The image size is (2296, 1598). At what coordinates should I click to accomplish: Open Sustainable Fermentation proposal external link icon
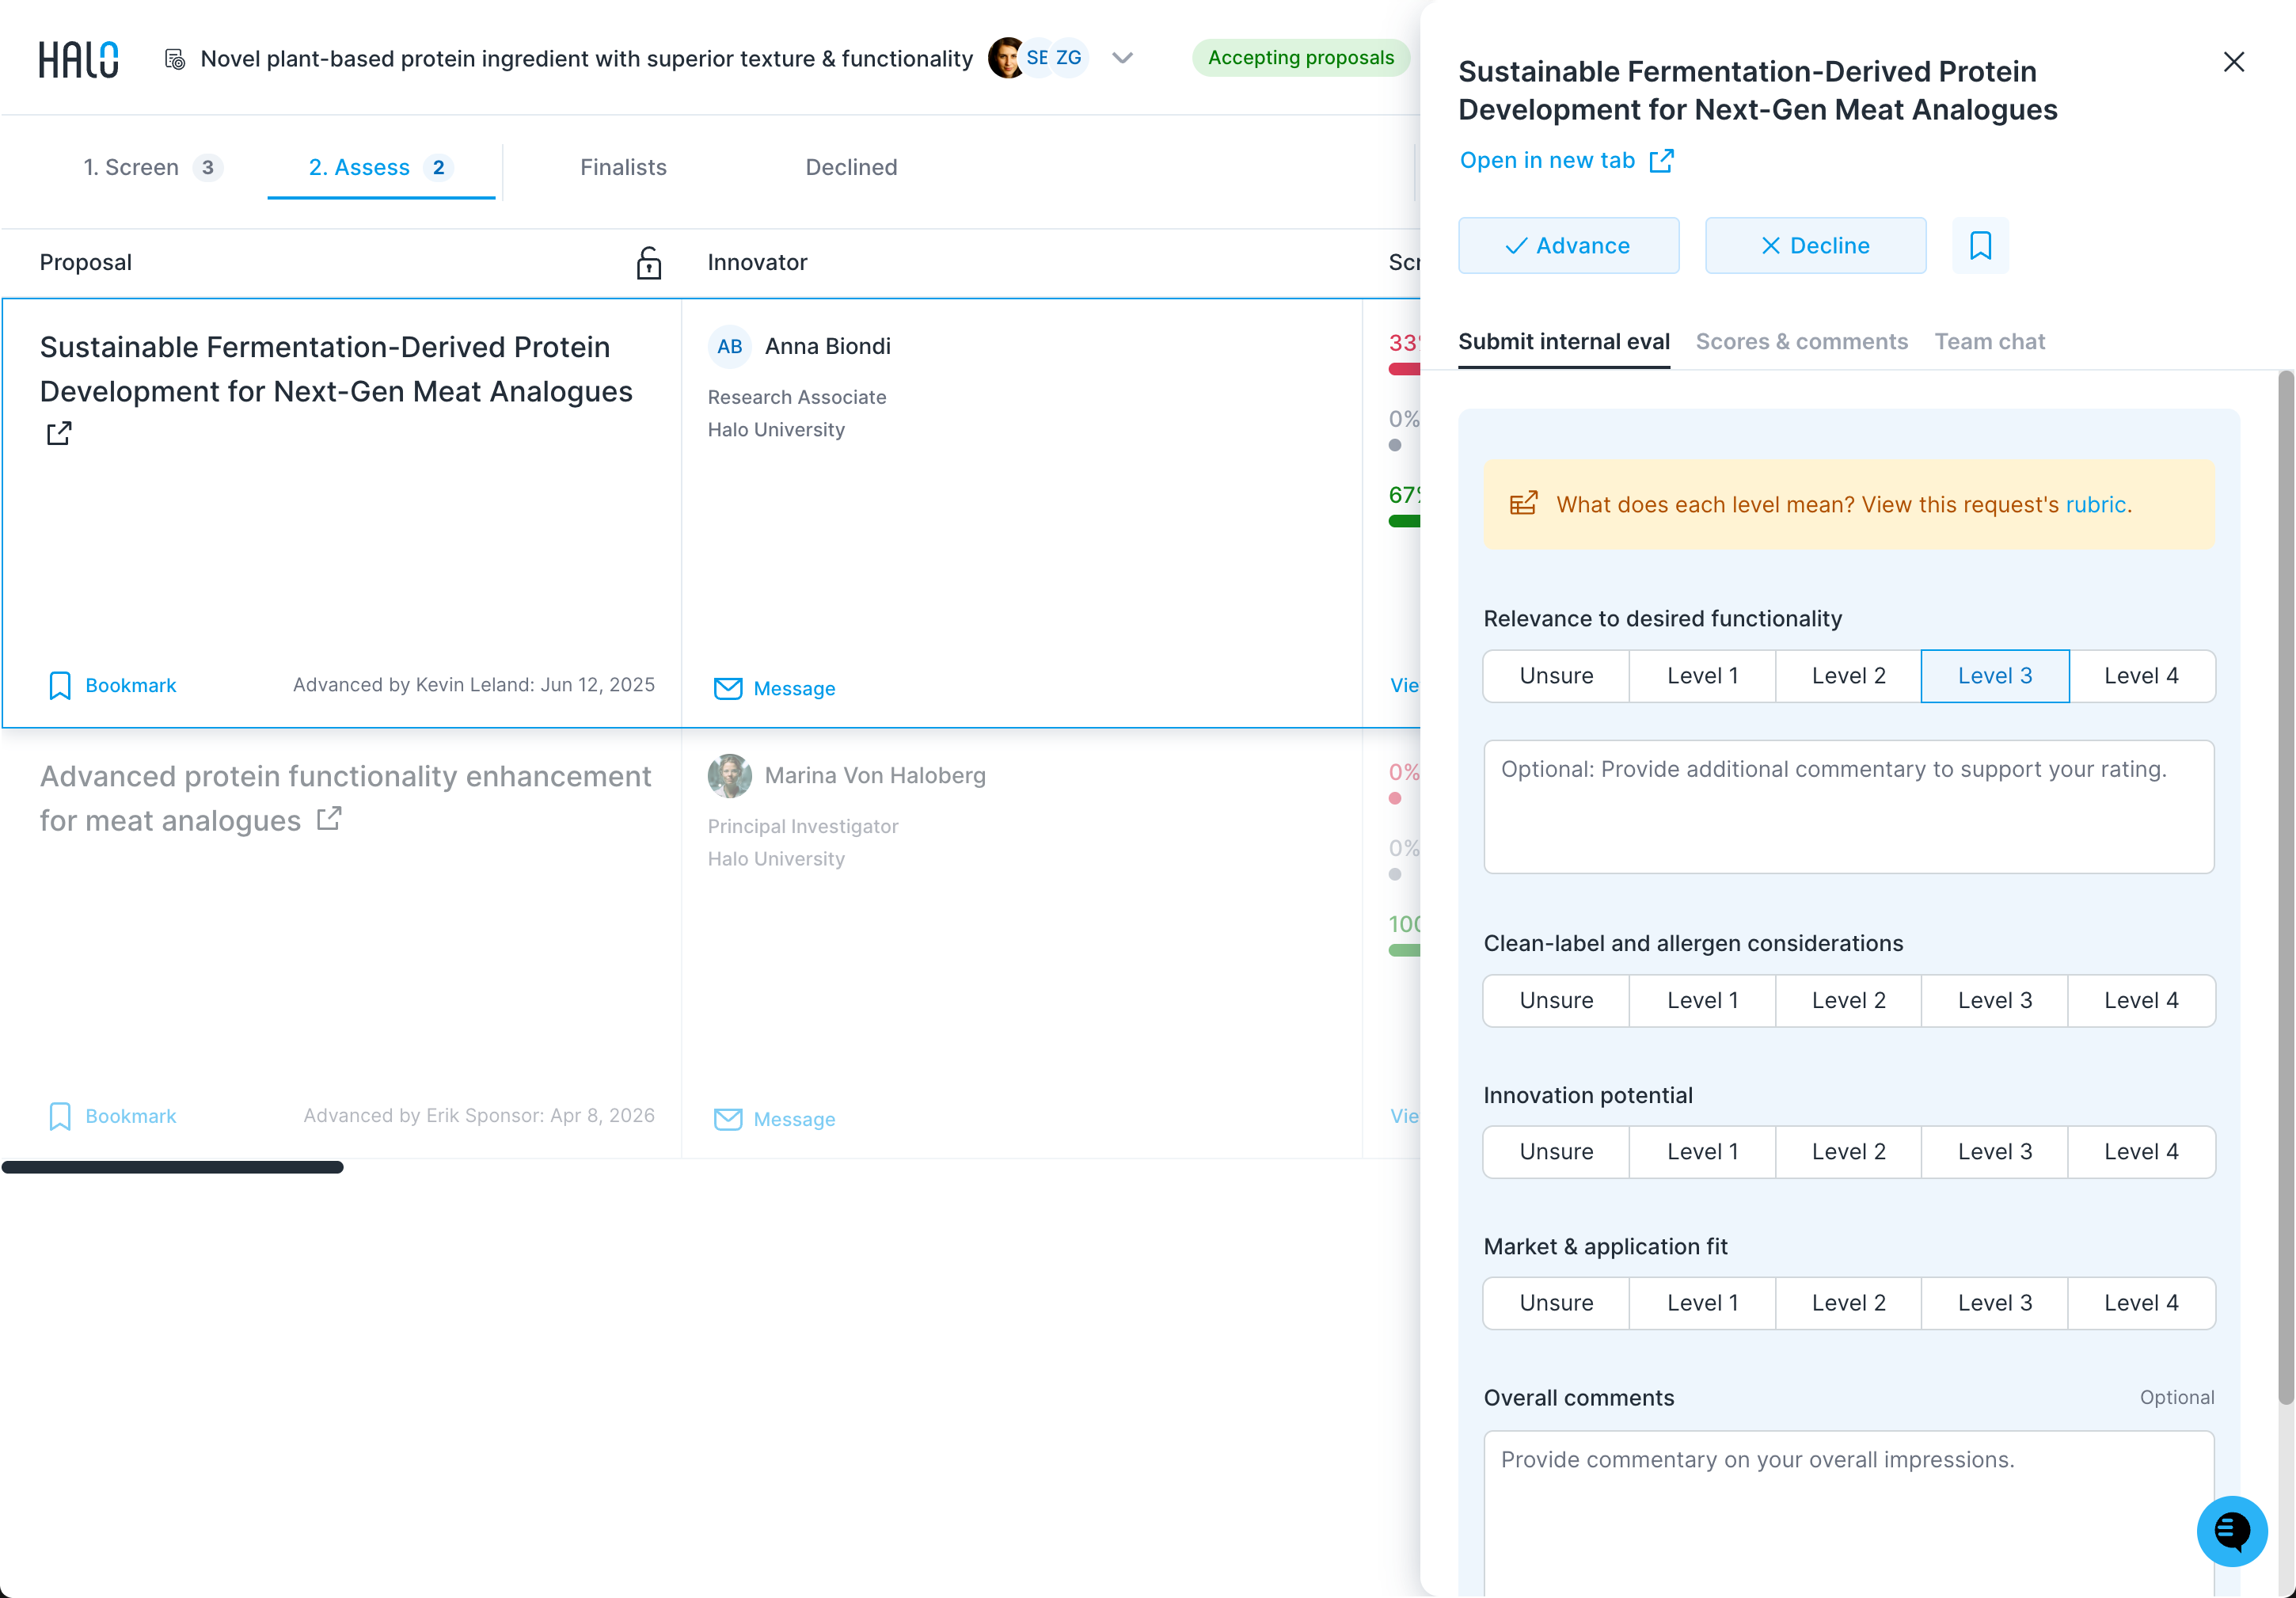[59, 433]
